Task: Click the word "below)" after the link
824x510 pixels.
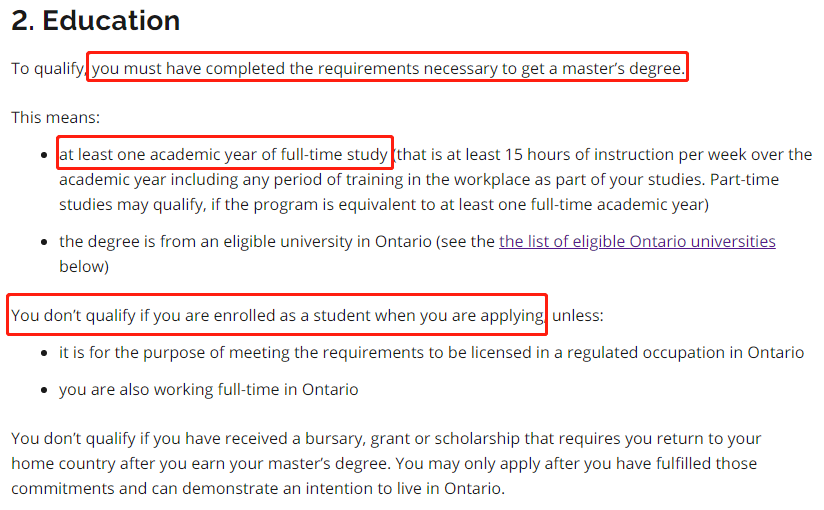Action: click(83, 266)
